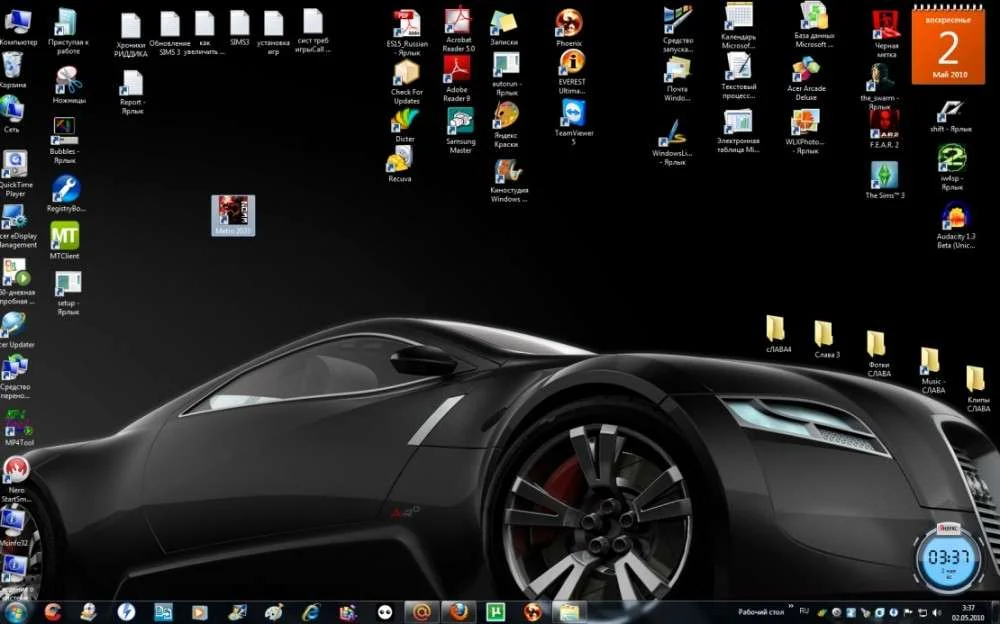Click the RU language indicator
The height and width of the screenshot is (624, 1000).
pyautogui.click(x=804, y=609)
